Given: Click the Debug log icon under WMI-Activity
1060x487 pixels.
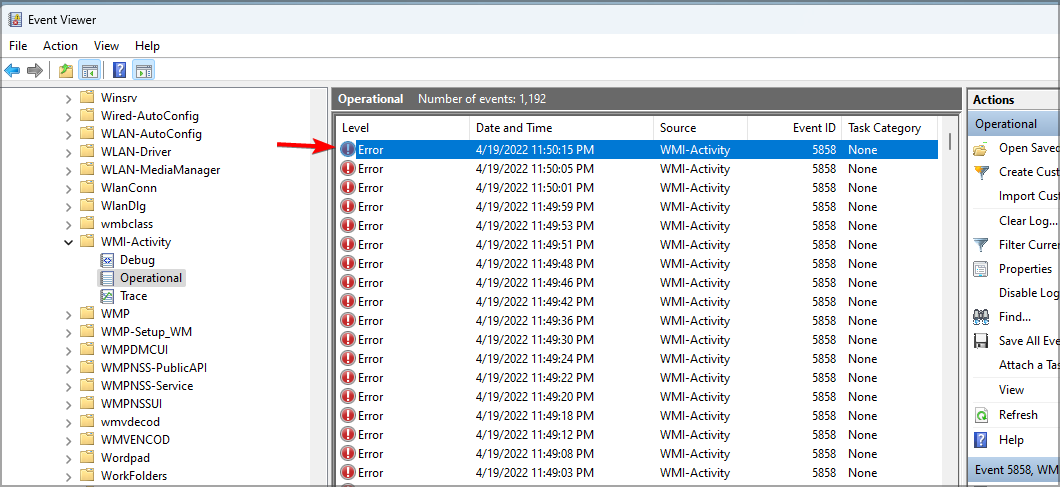Looking at the screenshot, I should coord(107,260).
